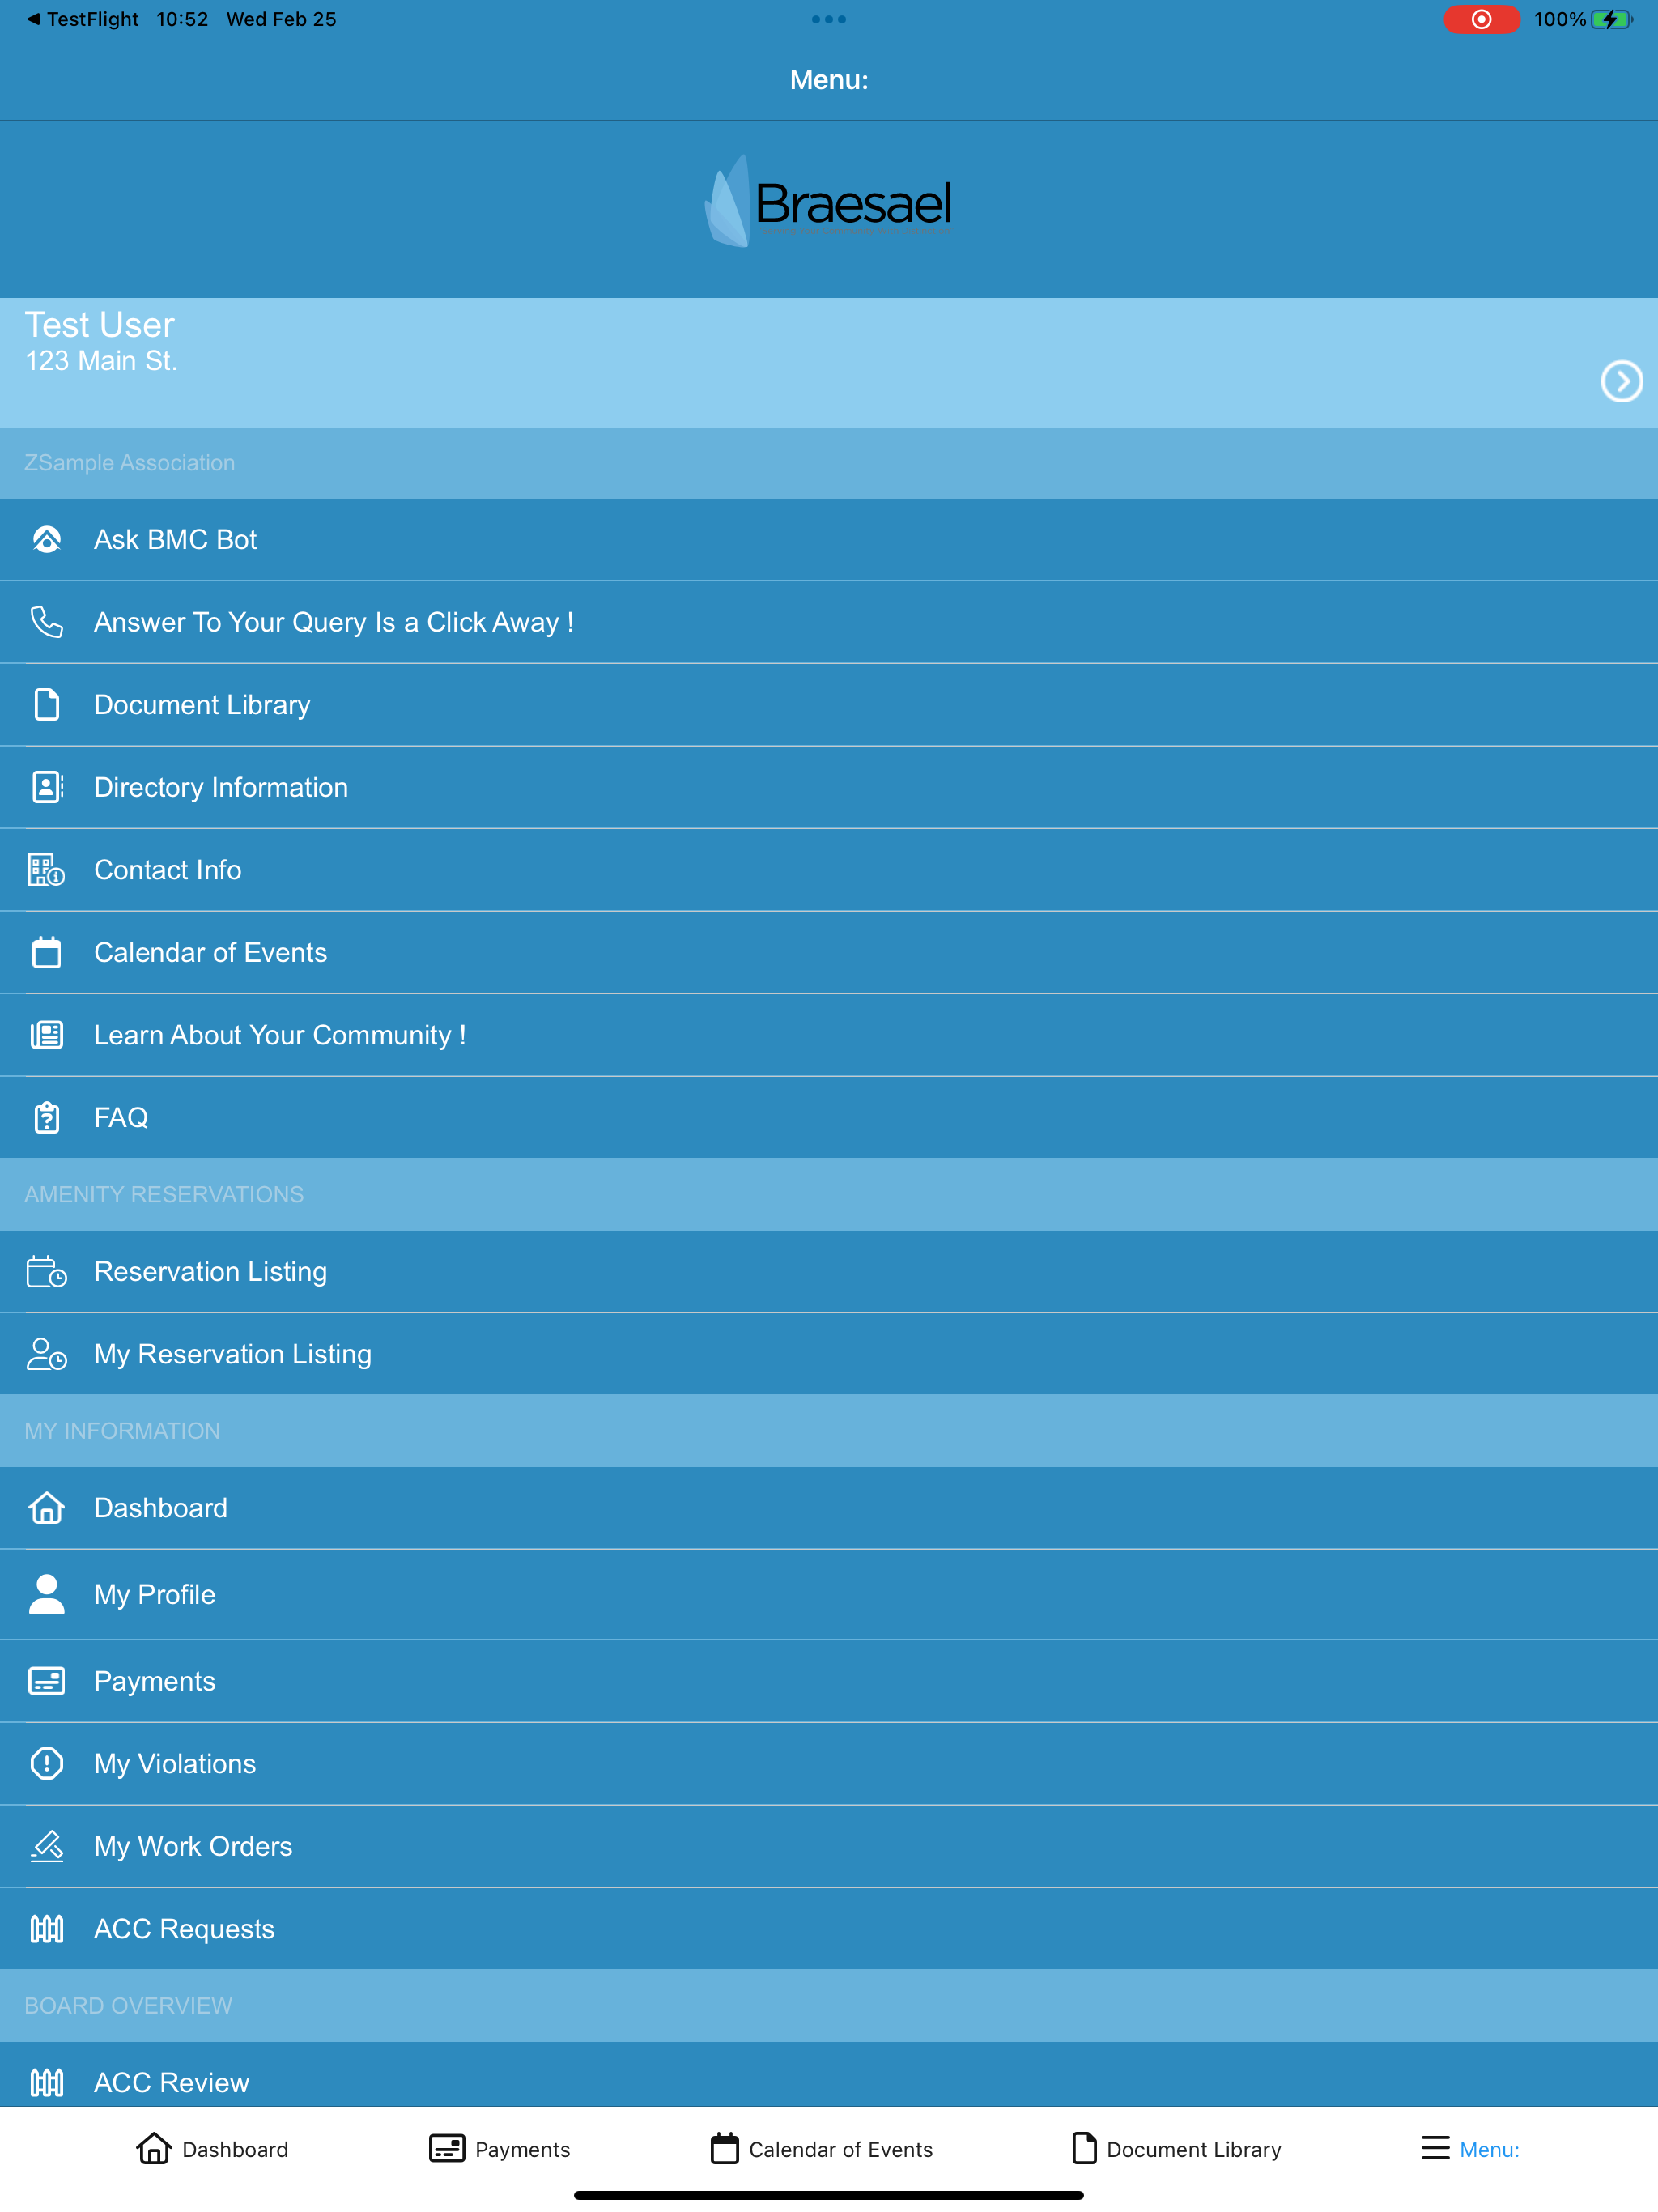Tap the 123 Main St. address text
Image resolution: width=1658 pixels, height=2212 pixels.
pyautogui.click(x=101, y=361)
